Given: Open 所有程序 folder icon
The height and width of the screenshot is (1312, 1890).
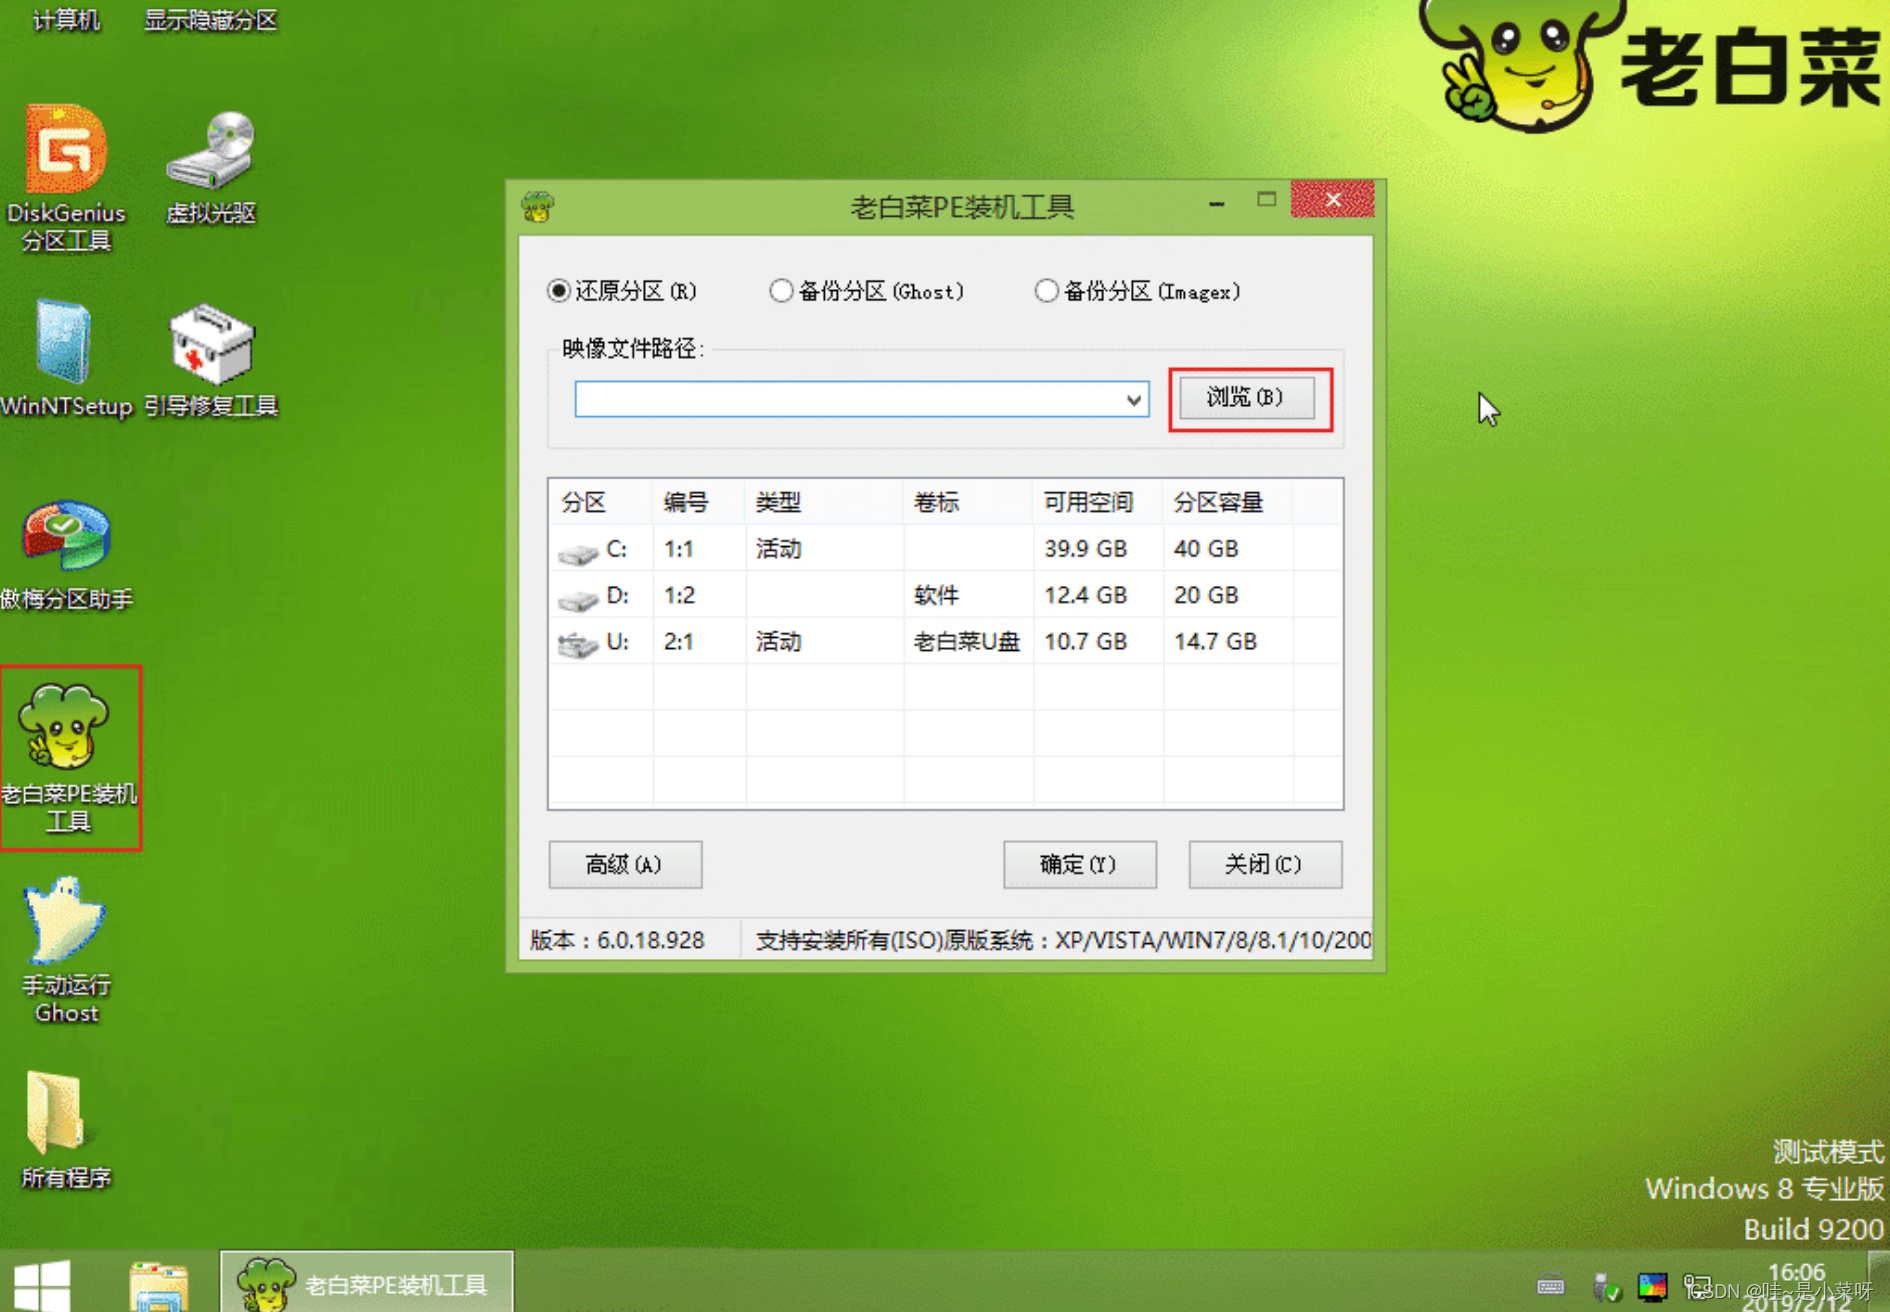Looking at the screenshot, I should 66,1131.
